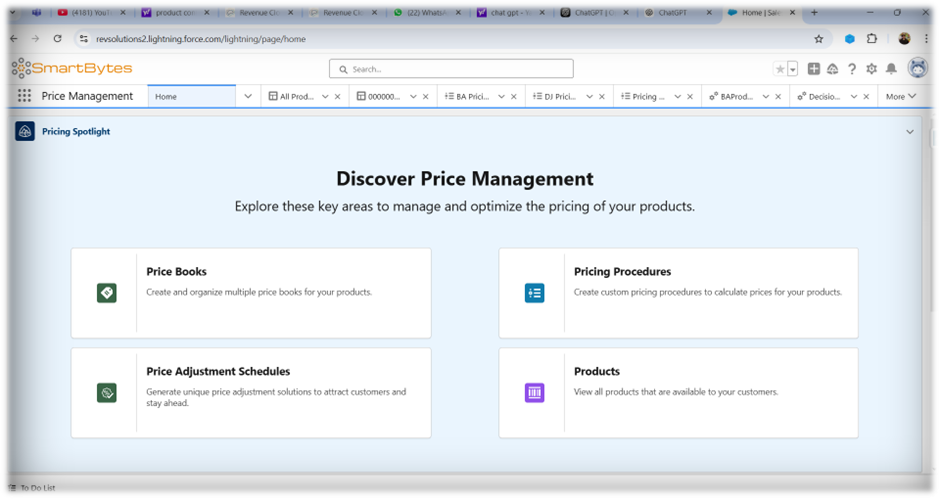This screenshot has height=499, width=940.
Task: Open the user profile avatar
Action: pyautogui.click(x=917, y=68)
